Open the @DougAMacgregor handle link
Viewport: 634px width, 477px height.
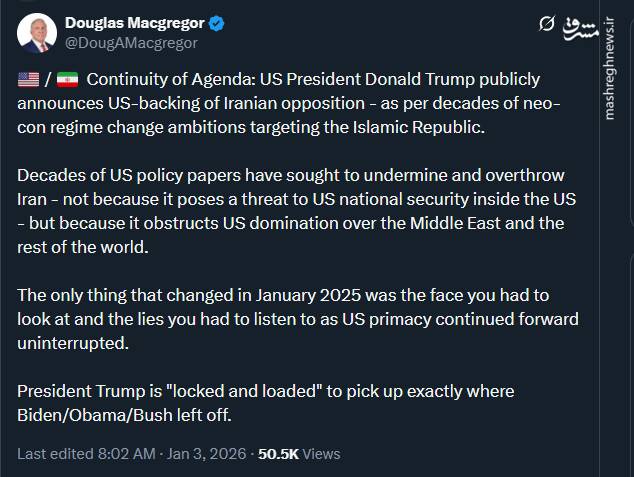click(131, 43)
